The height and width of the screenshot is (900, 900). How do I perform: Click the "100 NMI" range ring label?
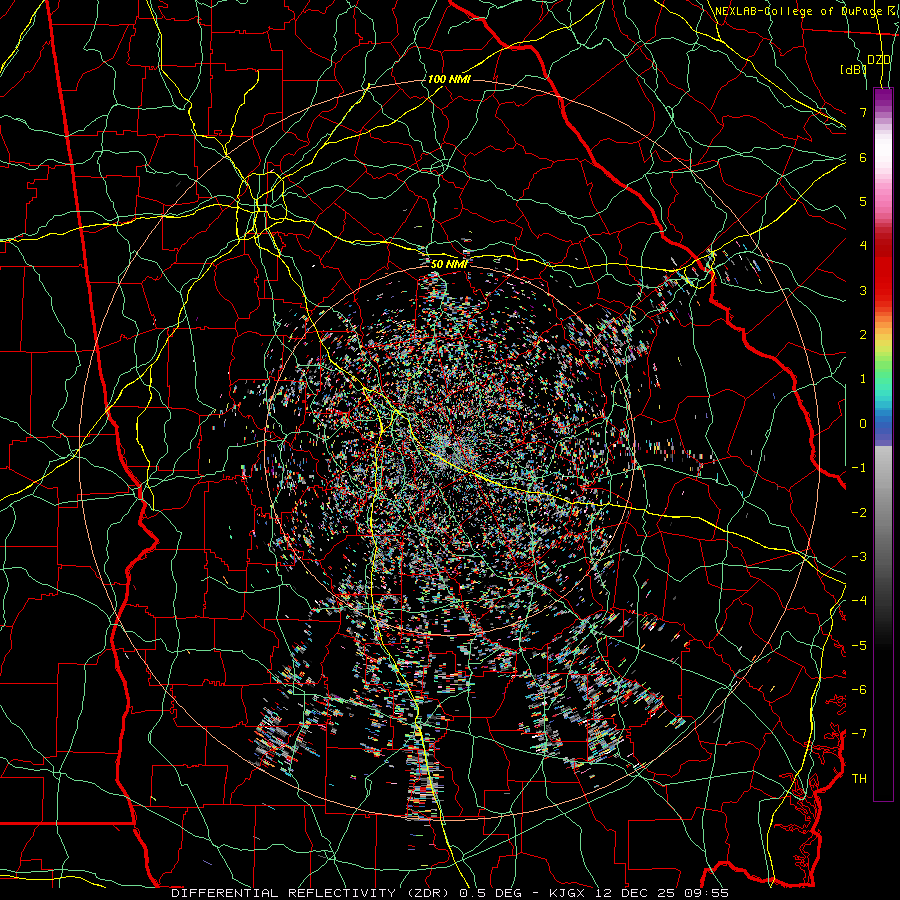(449, 79)
